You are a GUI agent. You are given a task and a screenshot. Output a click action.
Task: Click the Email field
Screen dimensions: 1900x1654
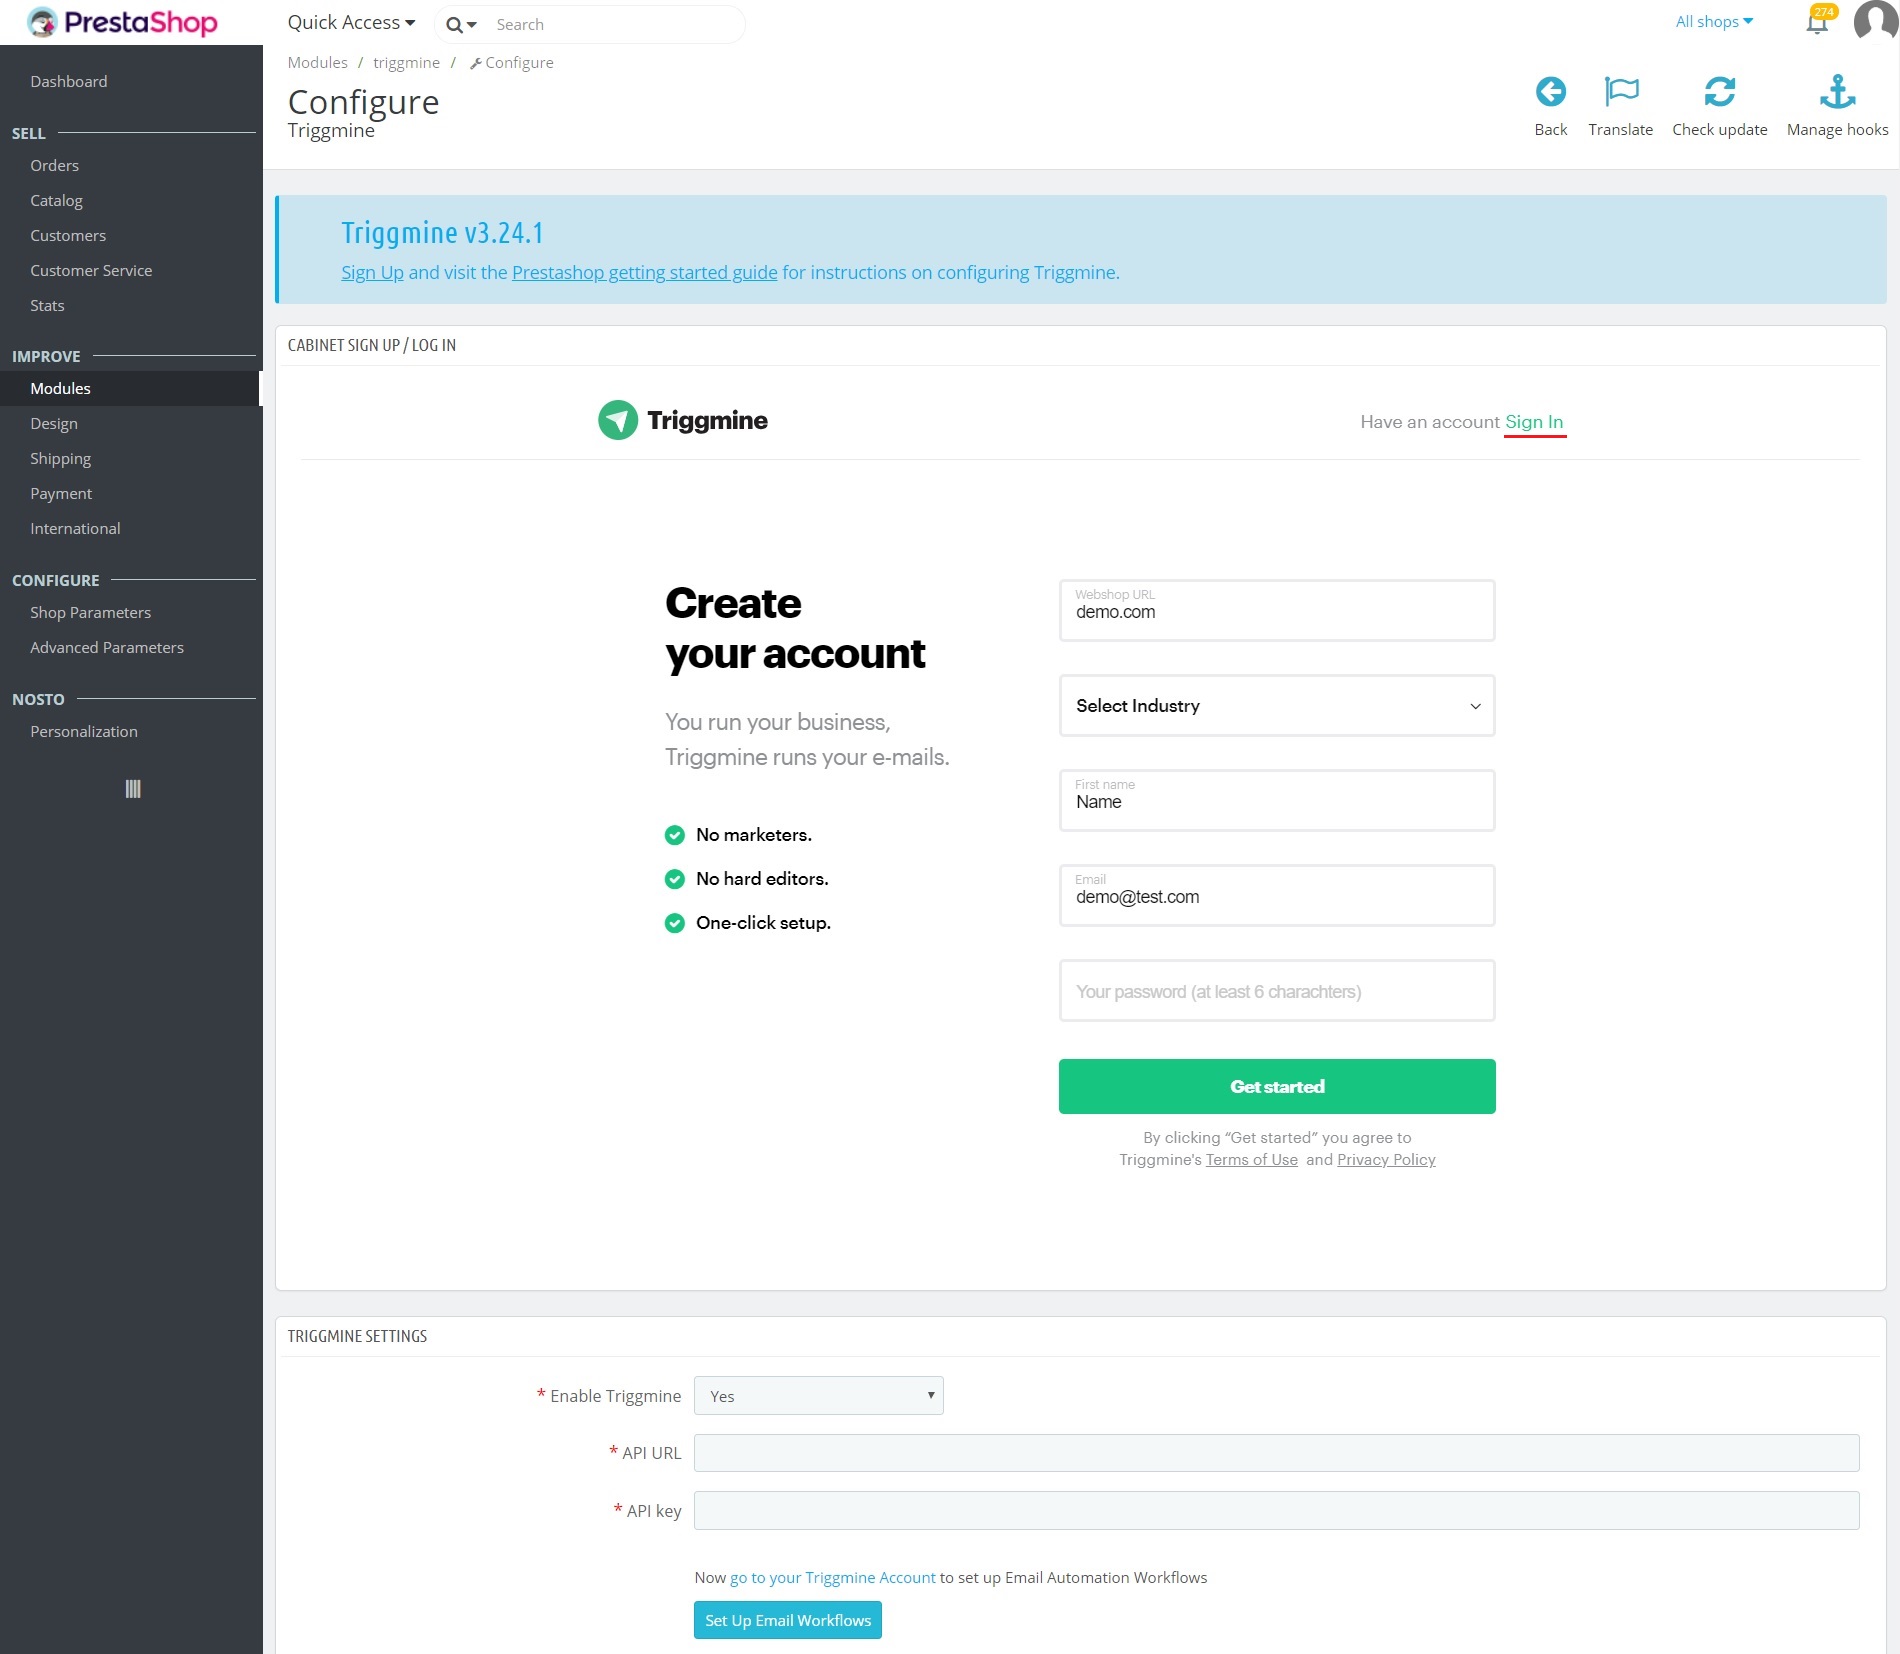coord(1277,895)
